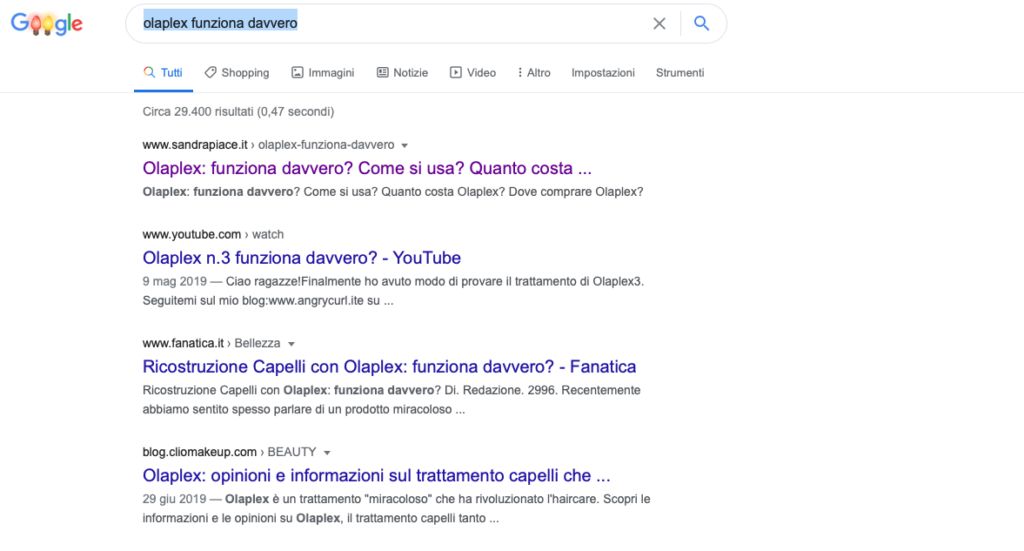Clear the search box with X icon
Viewport: 1024px width, 551px height.
click(x=659, y=24)
